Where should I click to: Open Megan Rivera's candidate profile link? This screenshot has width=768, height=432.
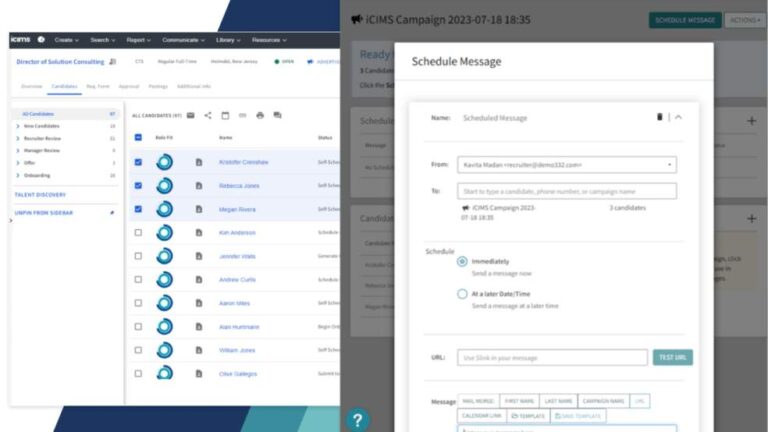[238, 209]
